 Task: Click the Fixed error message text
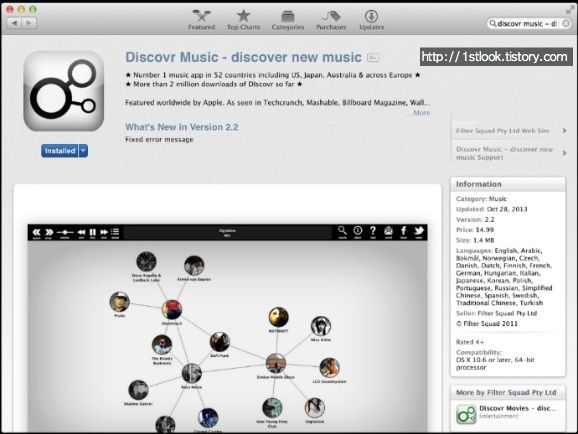[159, 139]
